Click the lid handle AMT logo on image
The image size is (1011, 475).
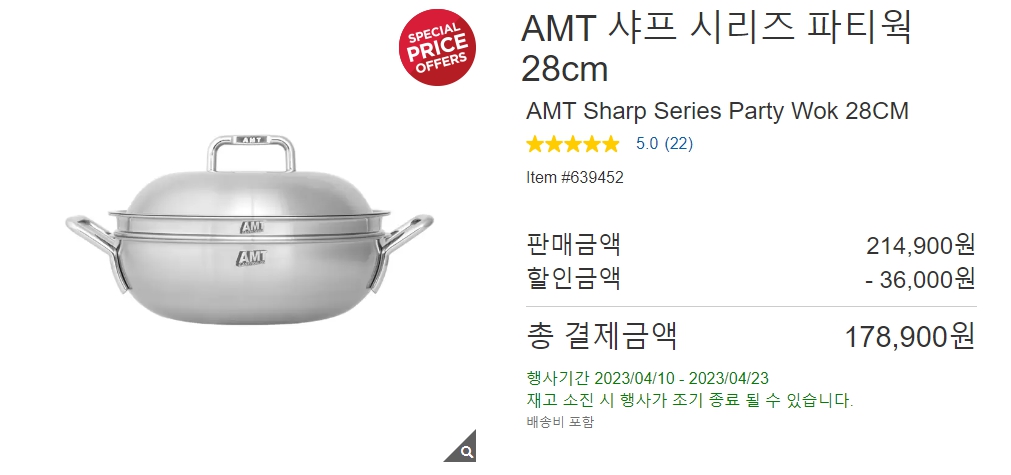point(251,139)
